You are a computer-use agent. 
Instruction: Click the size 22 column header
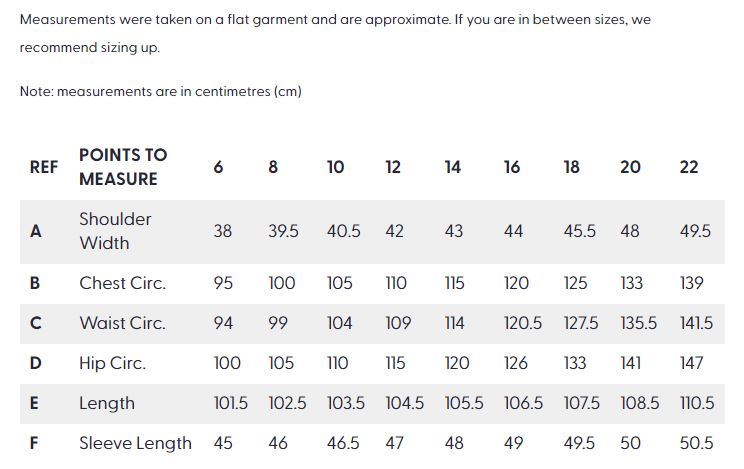click(689, 167)
